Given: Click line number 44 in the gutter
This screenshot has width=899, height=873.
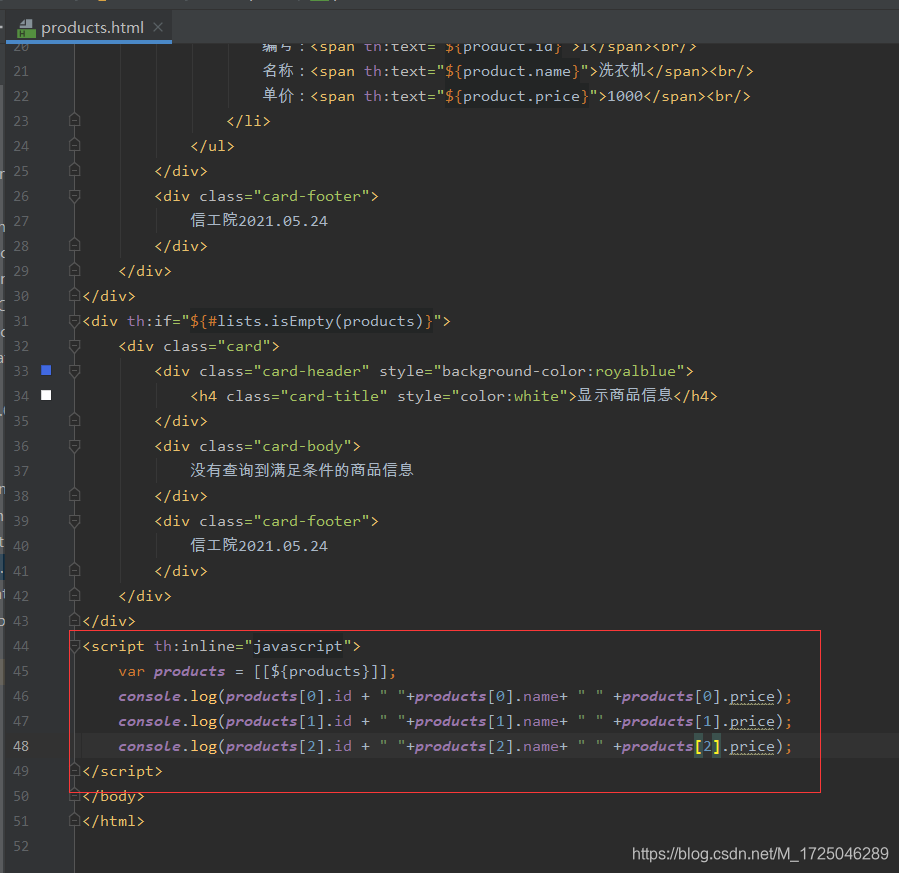Looking at the screenshot, I should pyautogui.click(x=21, y=646).
